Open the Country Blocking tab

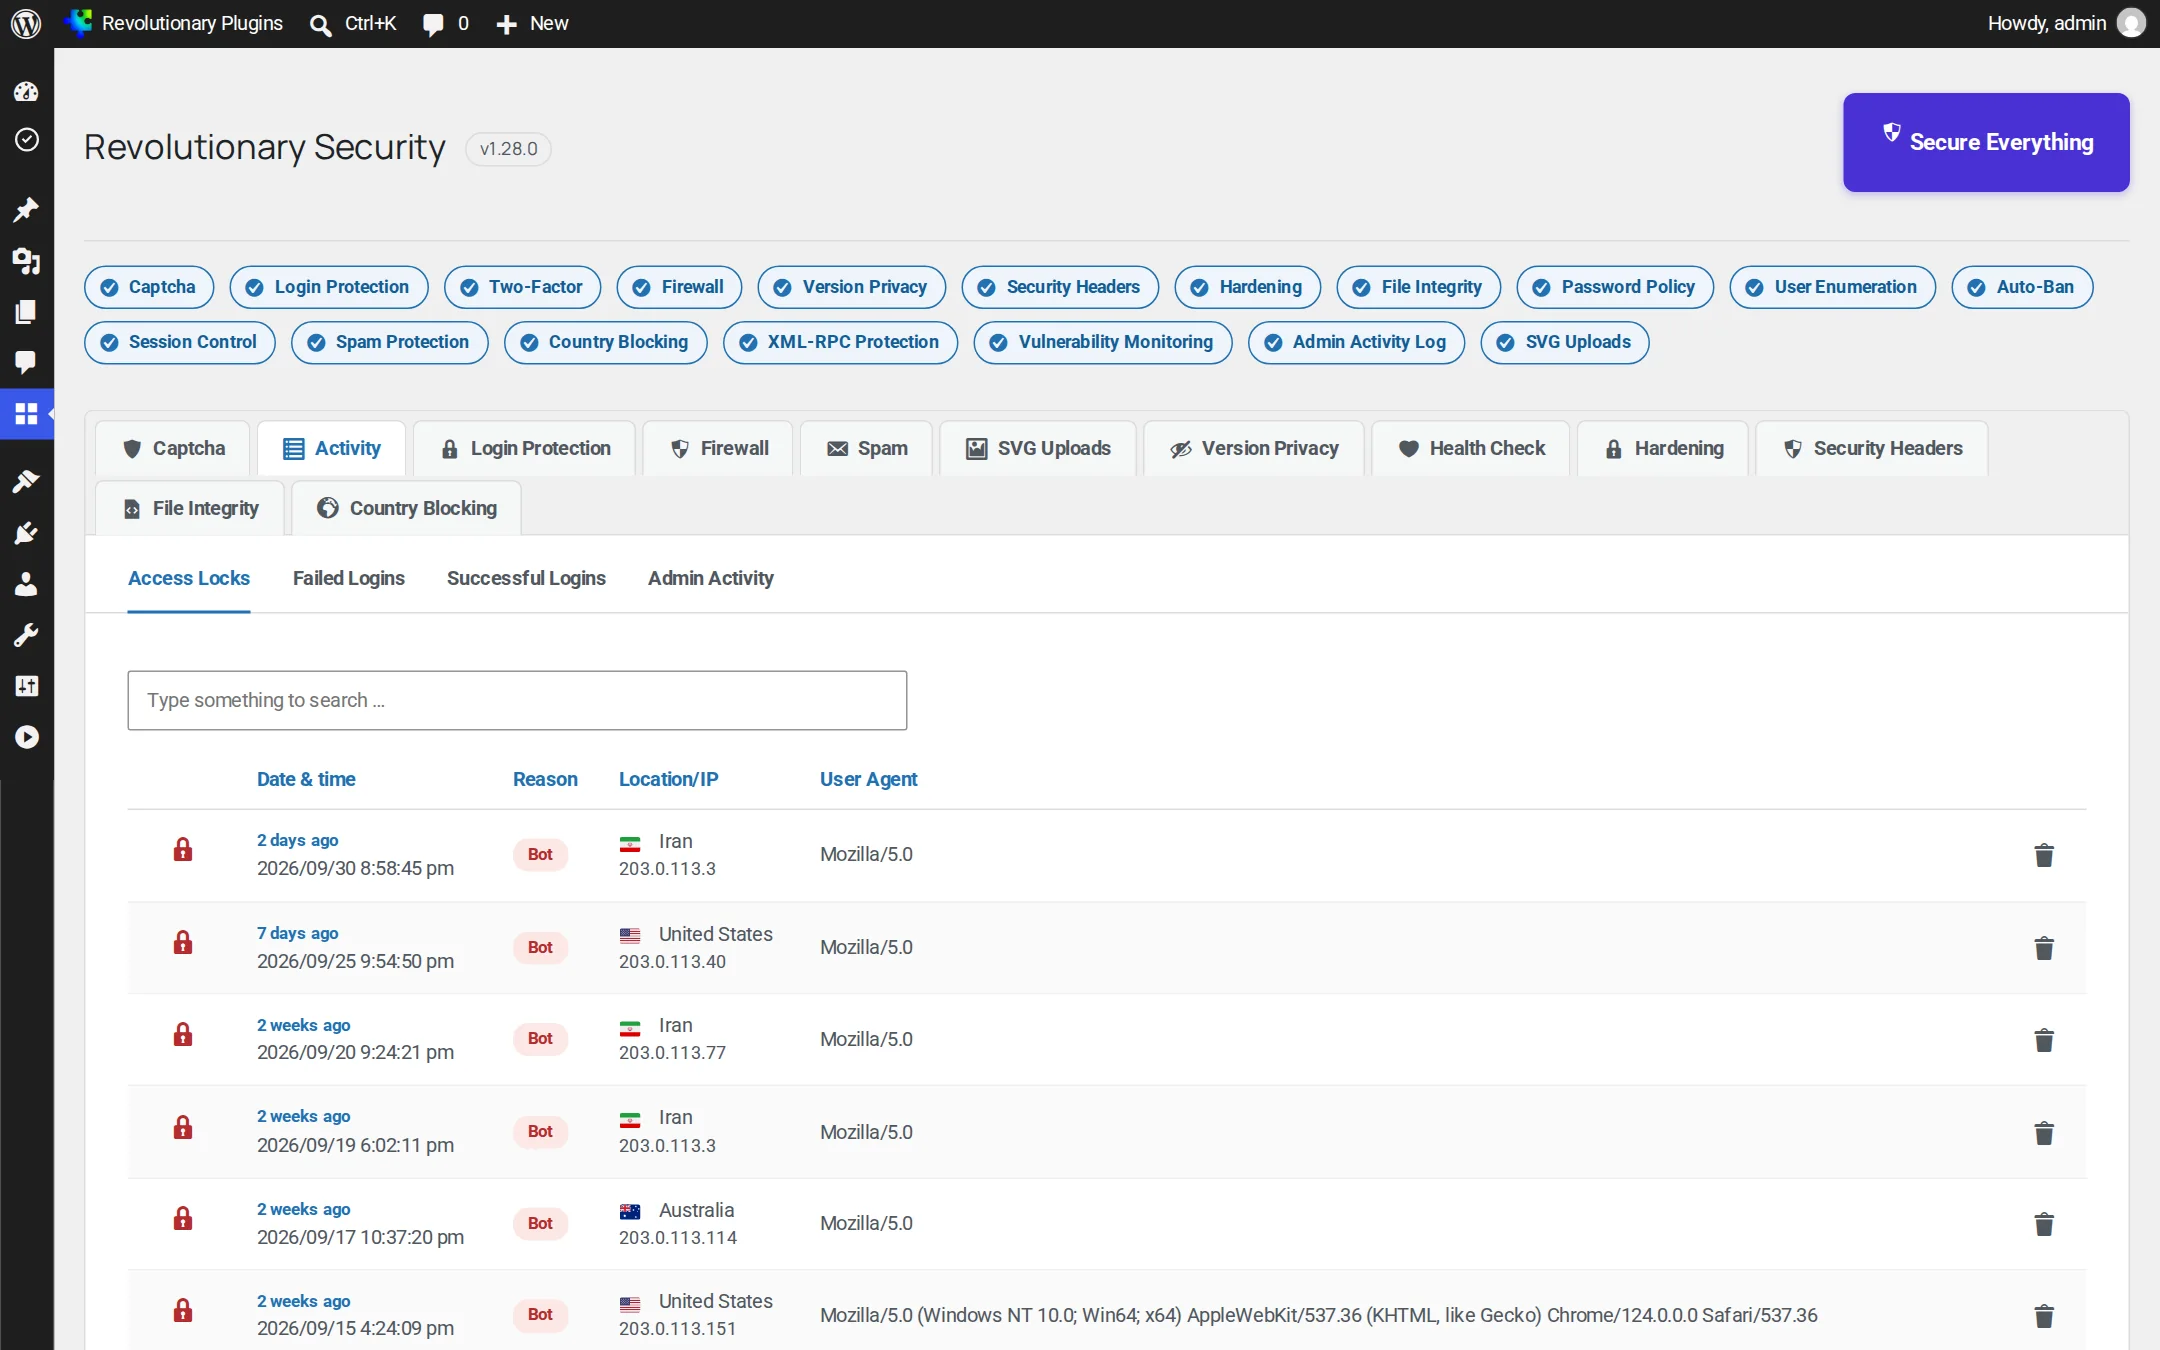click(x=407, y=508)
